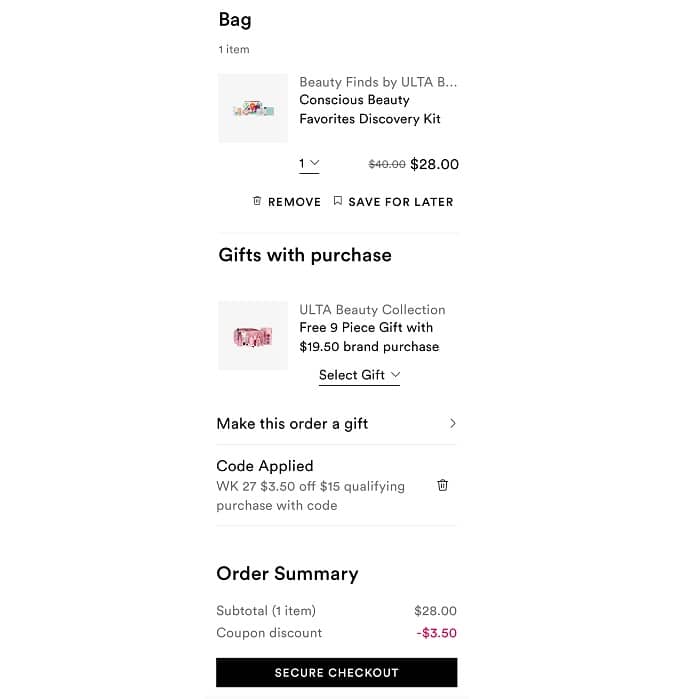Open the Discovery Kit product thumbnail
The width and height of the screenshot is (700, 699).
click(x=253, y=108)
